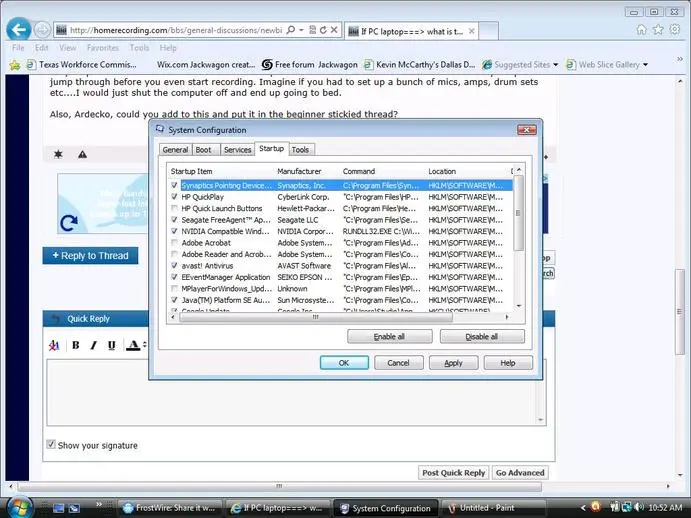
Task: Switch to the Services tab
Action: coord(237,150)
